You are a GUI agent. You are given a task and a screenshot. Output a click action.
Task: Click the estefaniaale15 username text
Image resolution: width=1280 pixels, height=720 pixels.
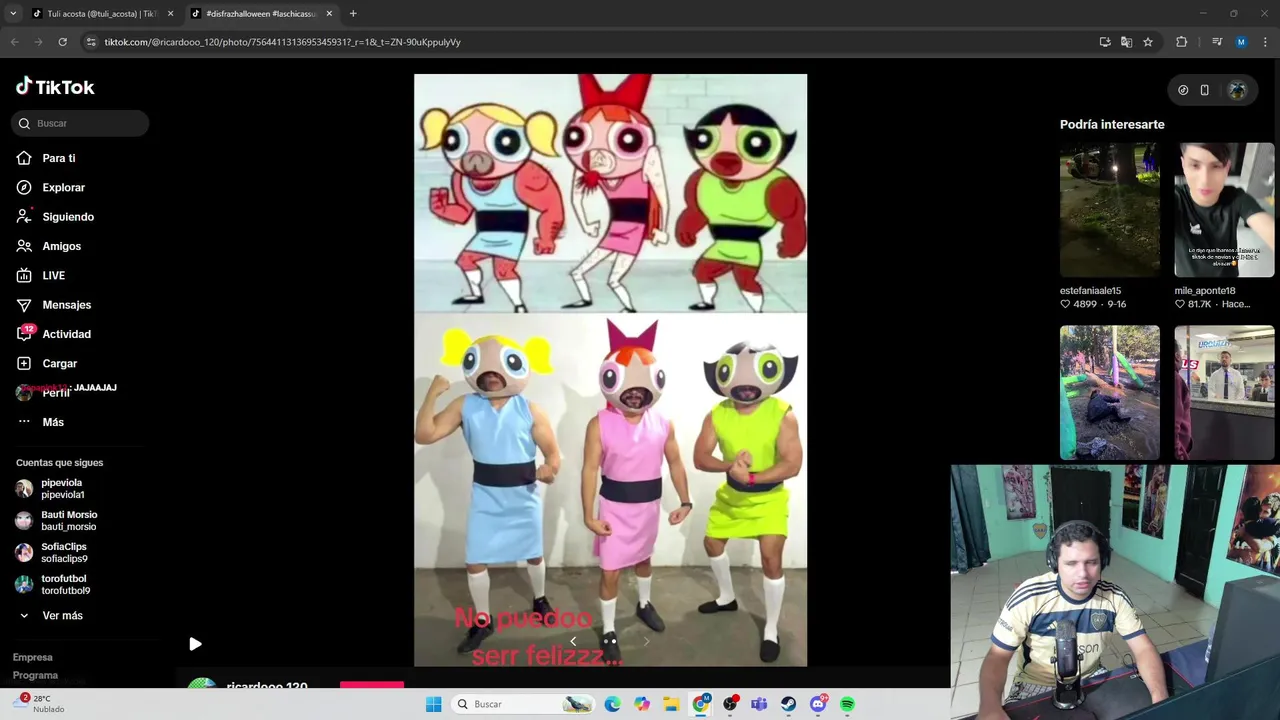[1090, 291]
